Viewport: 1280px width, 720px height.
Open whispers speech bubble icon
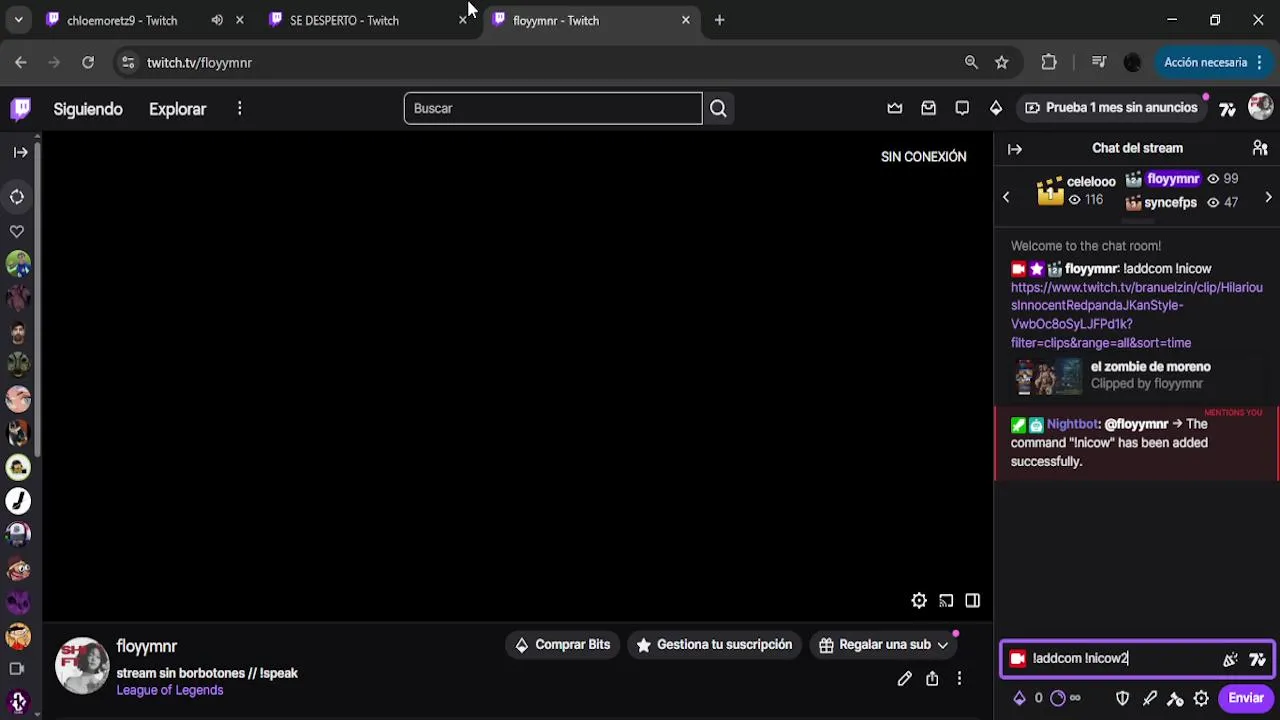962,108
